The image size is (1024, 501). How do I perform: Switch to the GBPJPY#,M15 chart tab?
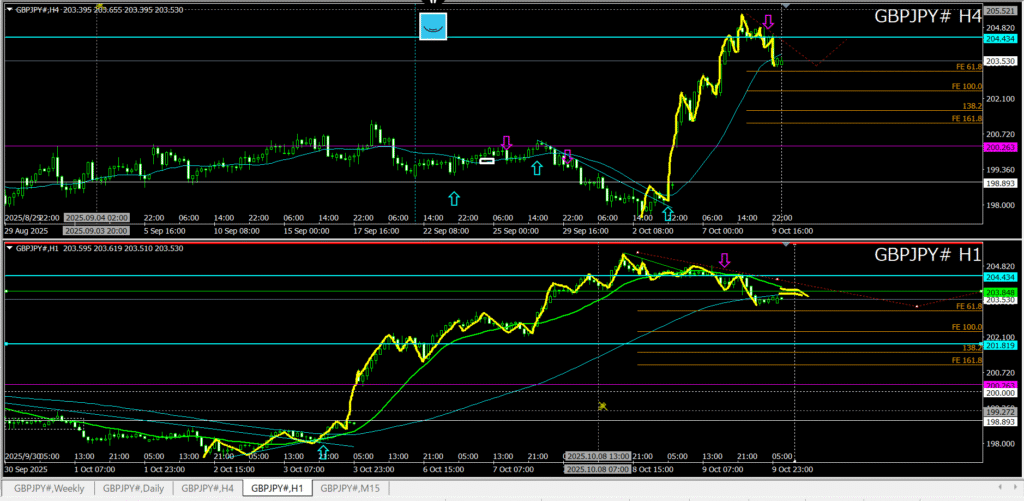click(x=351, y=488)
